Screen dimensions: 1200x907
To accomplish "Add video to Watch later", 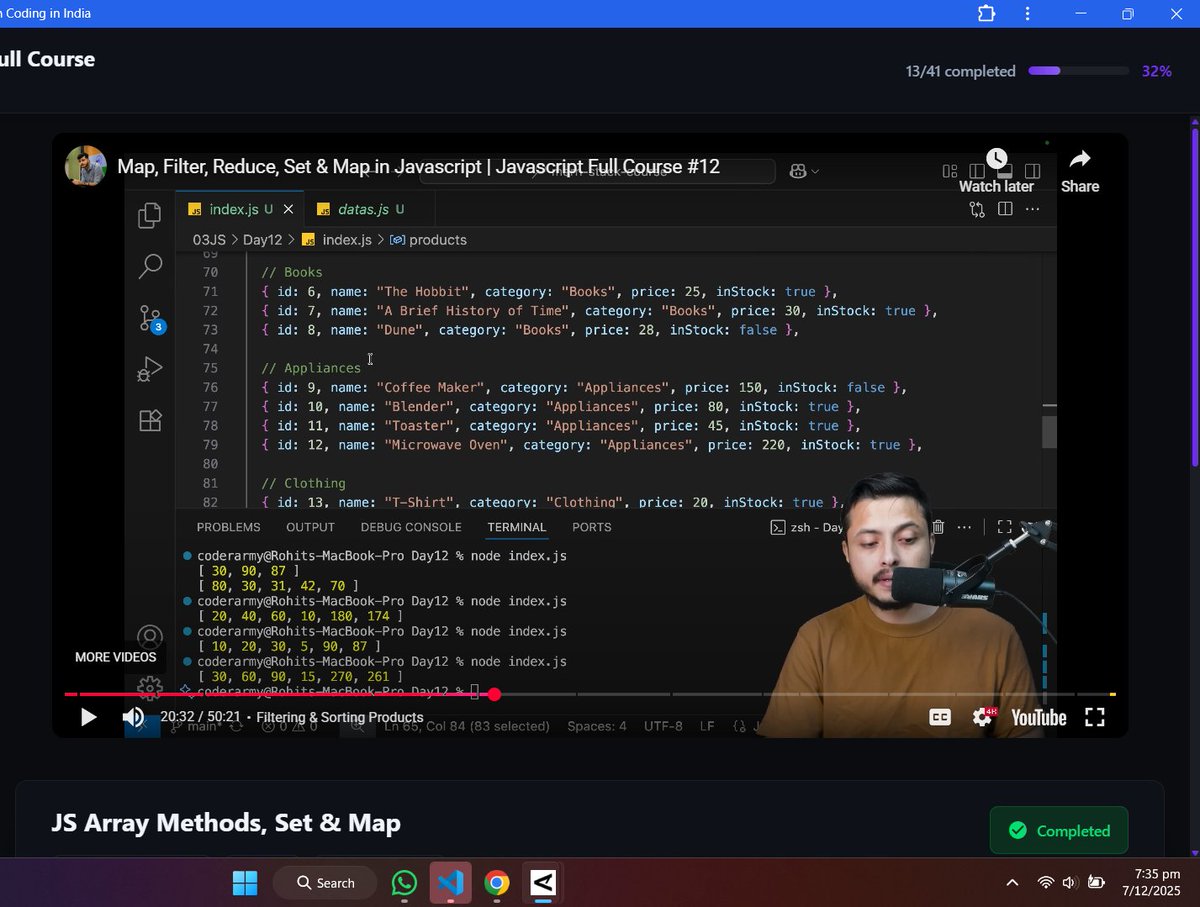I will [x=996, y=170].
